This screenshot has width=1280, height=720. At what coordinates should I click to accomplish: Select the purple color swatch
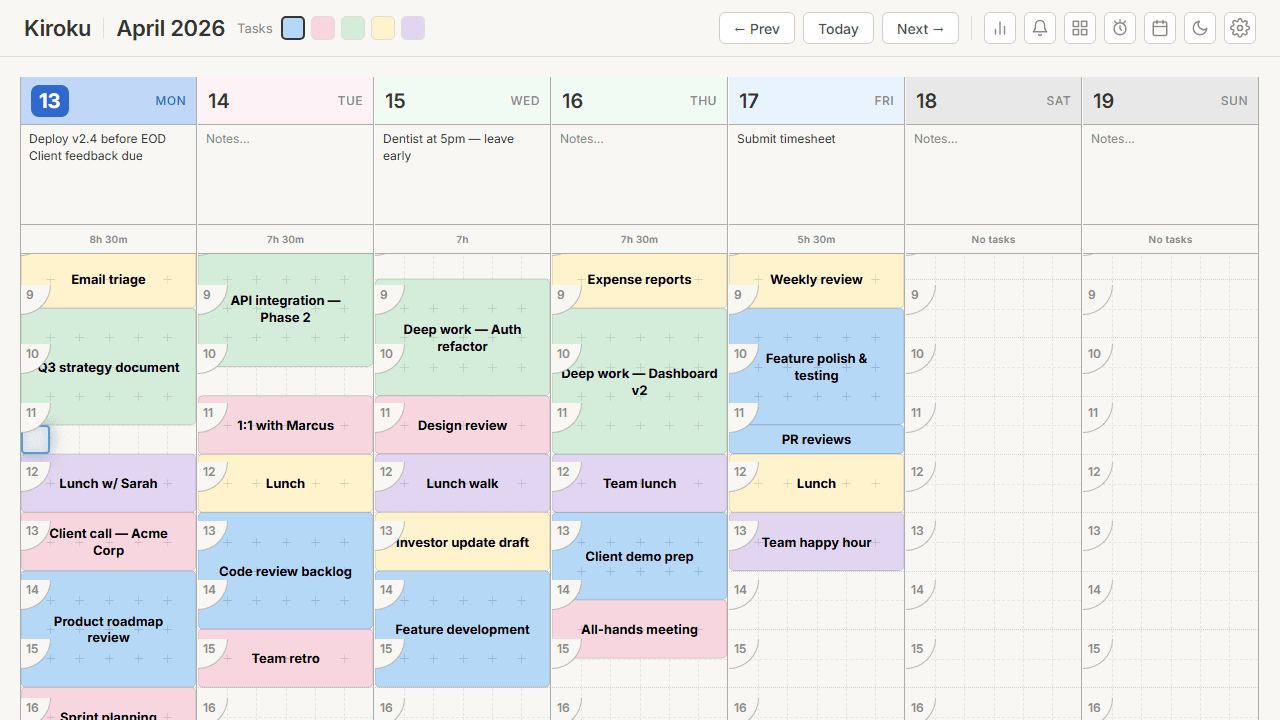point(412,28)
